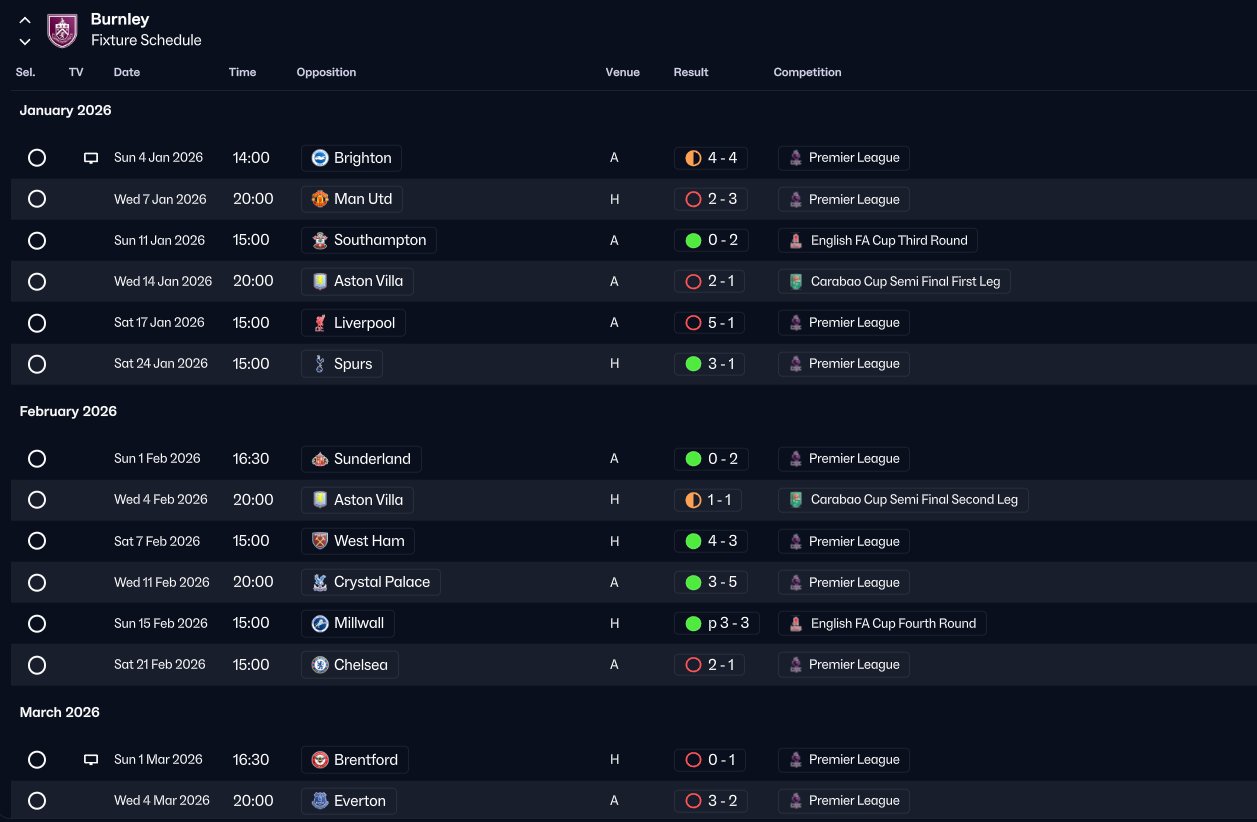View the 4 - 4 Brighton result
This screenshot has height=822, width=1257.
(x=711, y=158)
